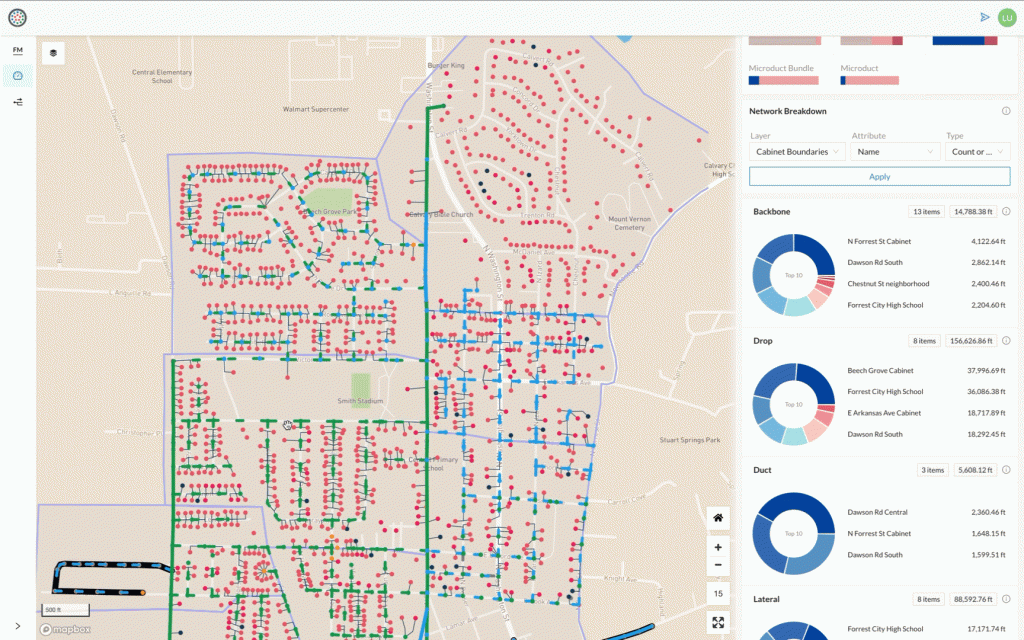Click the Mount Vernon Cemetery map label
Viewport: 1024px width, 640px height.
[629, 223]
